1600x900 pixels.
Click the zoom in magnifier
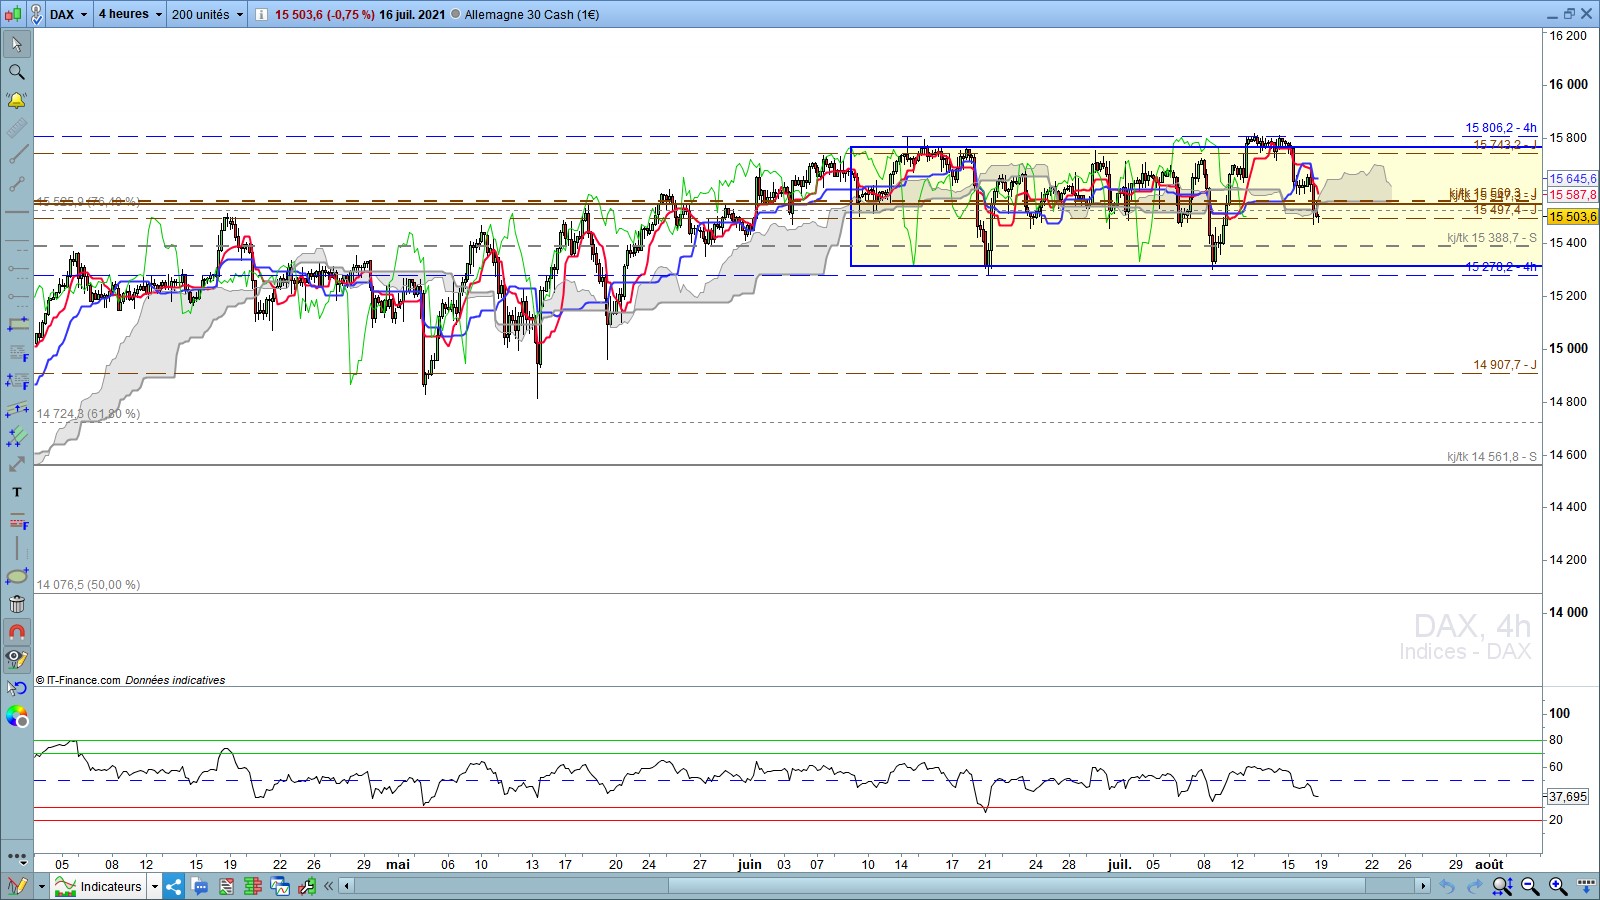[1558, 886]
